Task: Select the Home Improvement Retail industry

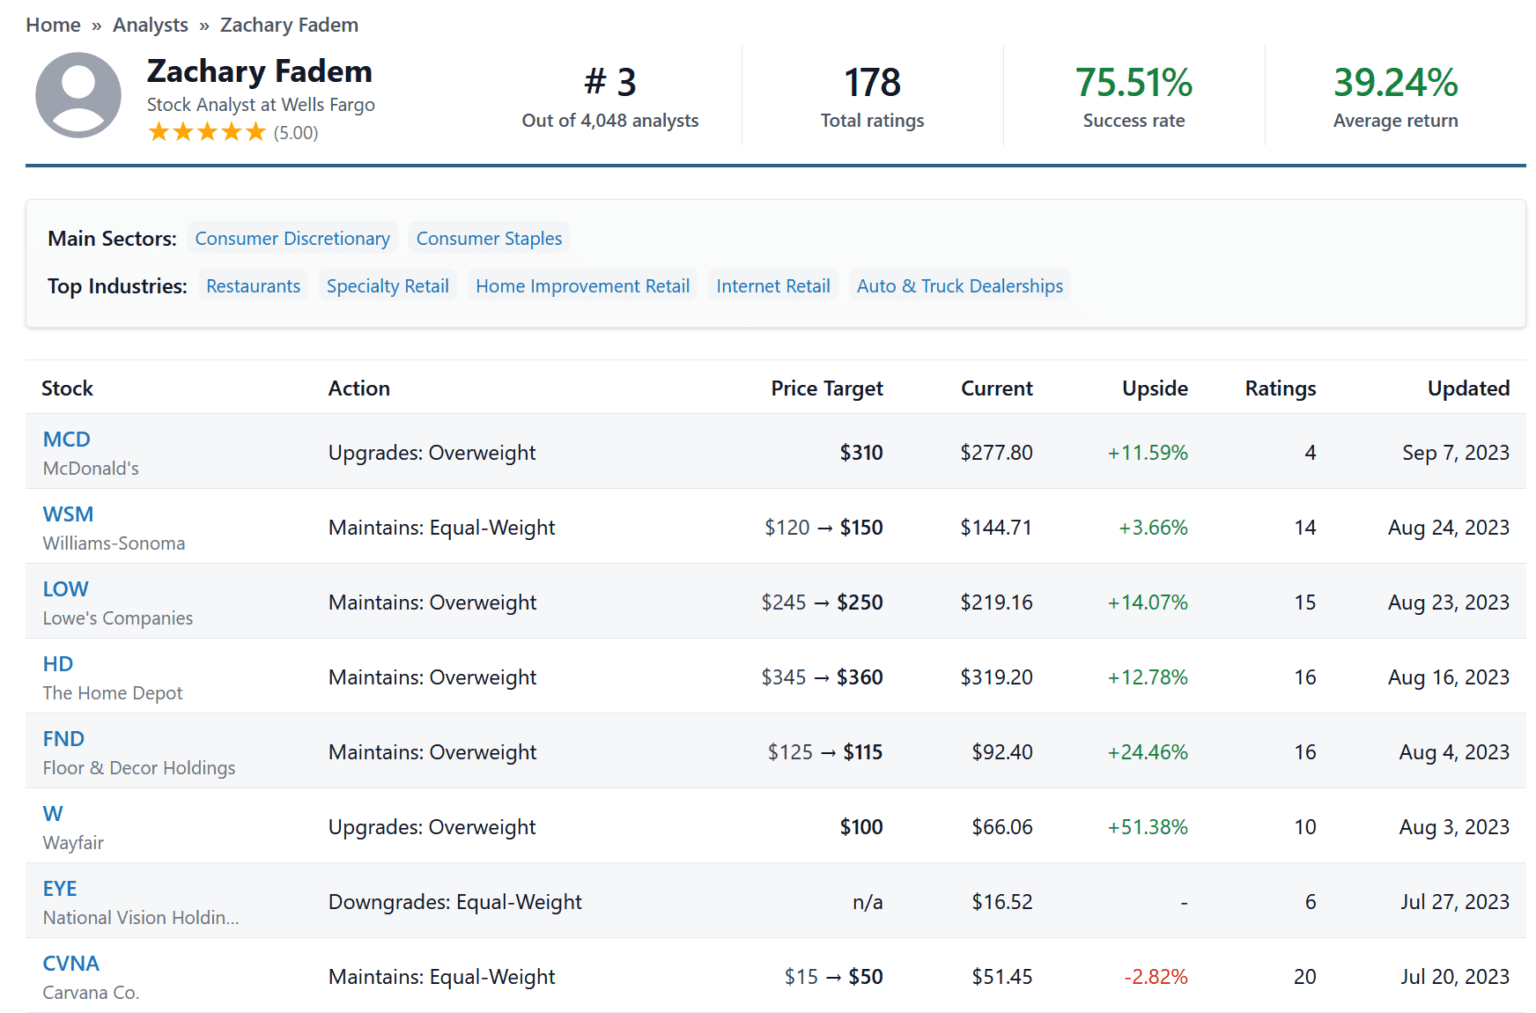Action: coord(582,286)
